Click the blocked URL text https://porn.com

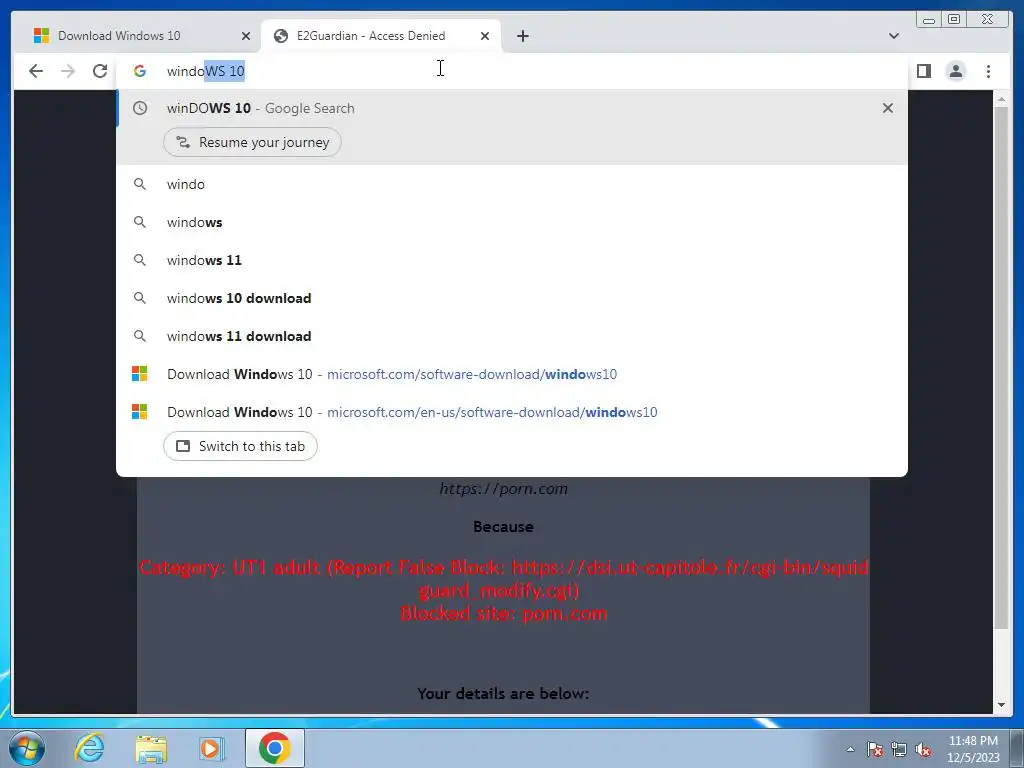coord(504,488)
